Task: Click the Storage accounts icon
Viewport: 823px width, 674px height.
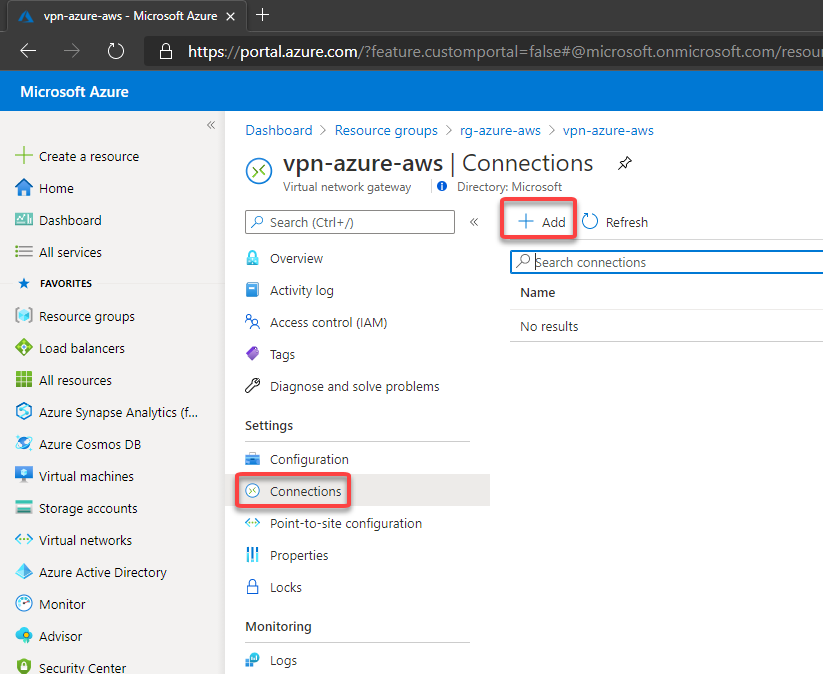Action: click(x=24, y=508)
